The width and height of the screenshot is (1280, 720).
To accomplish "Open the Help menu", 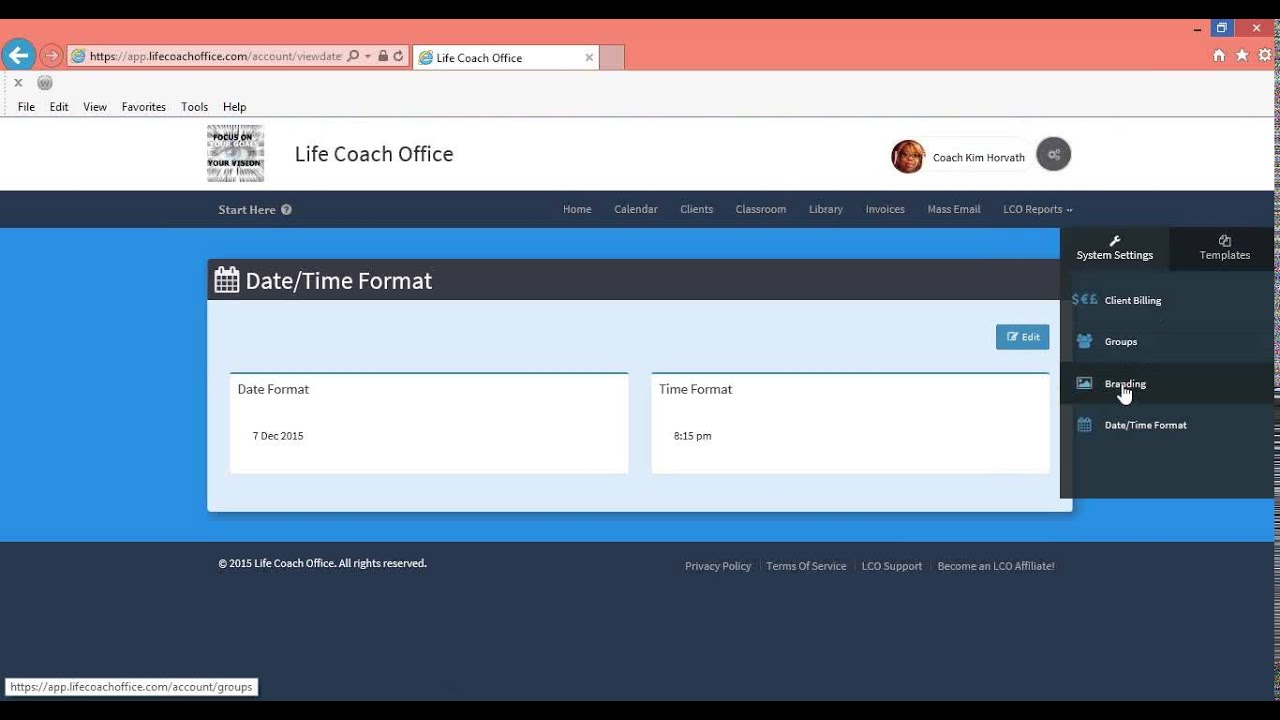I will click(x=235, y=107).
